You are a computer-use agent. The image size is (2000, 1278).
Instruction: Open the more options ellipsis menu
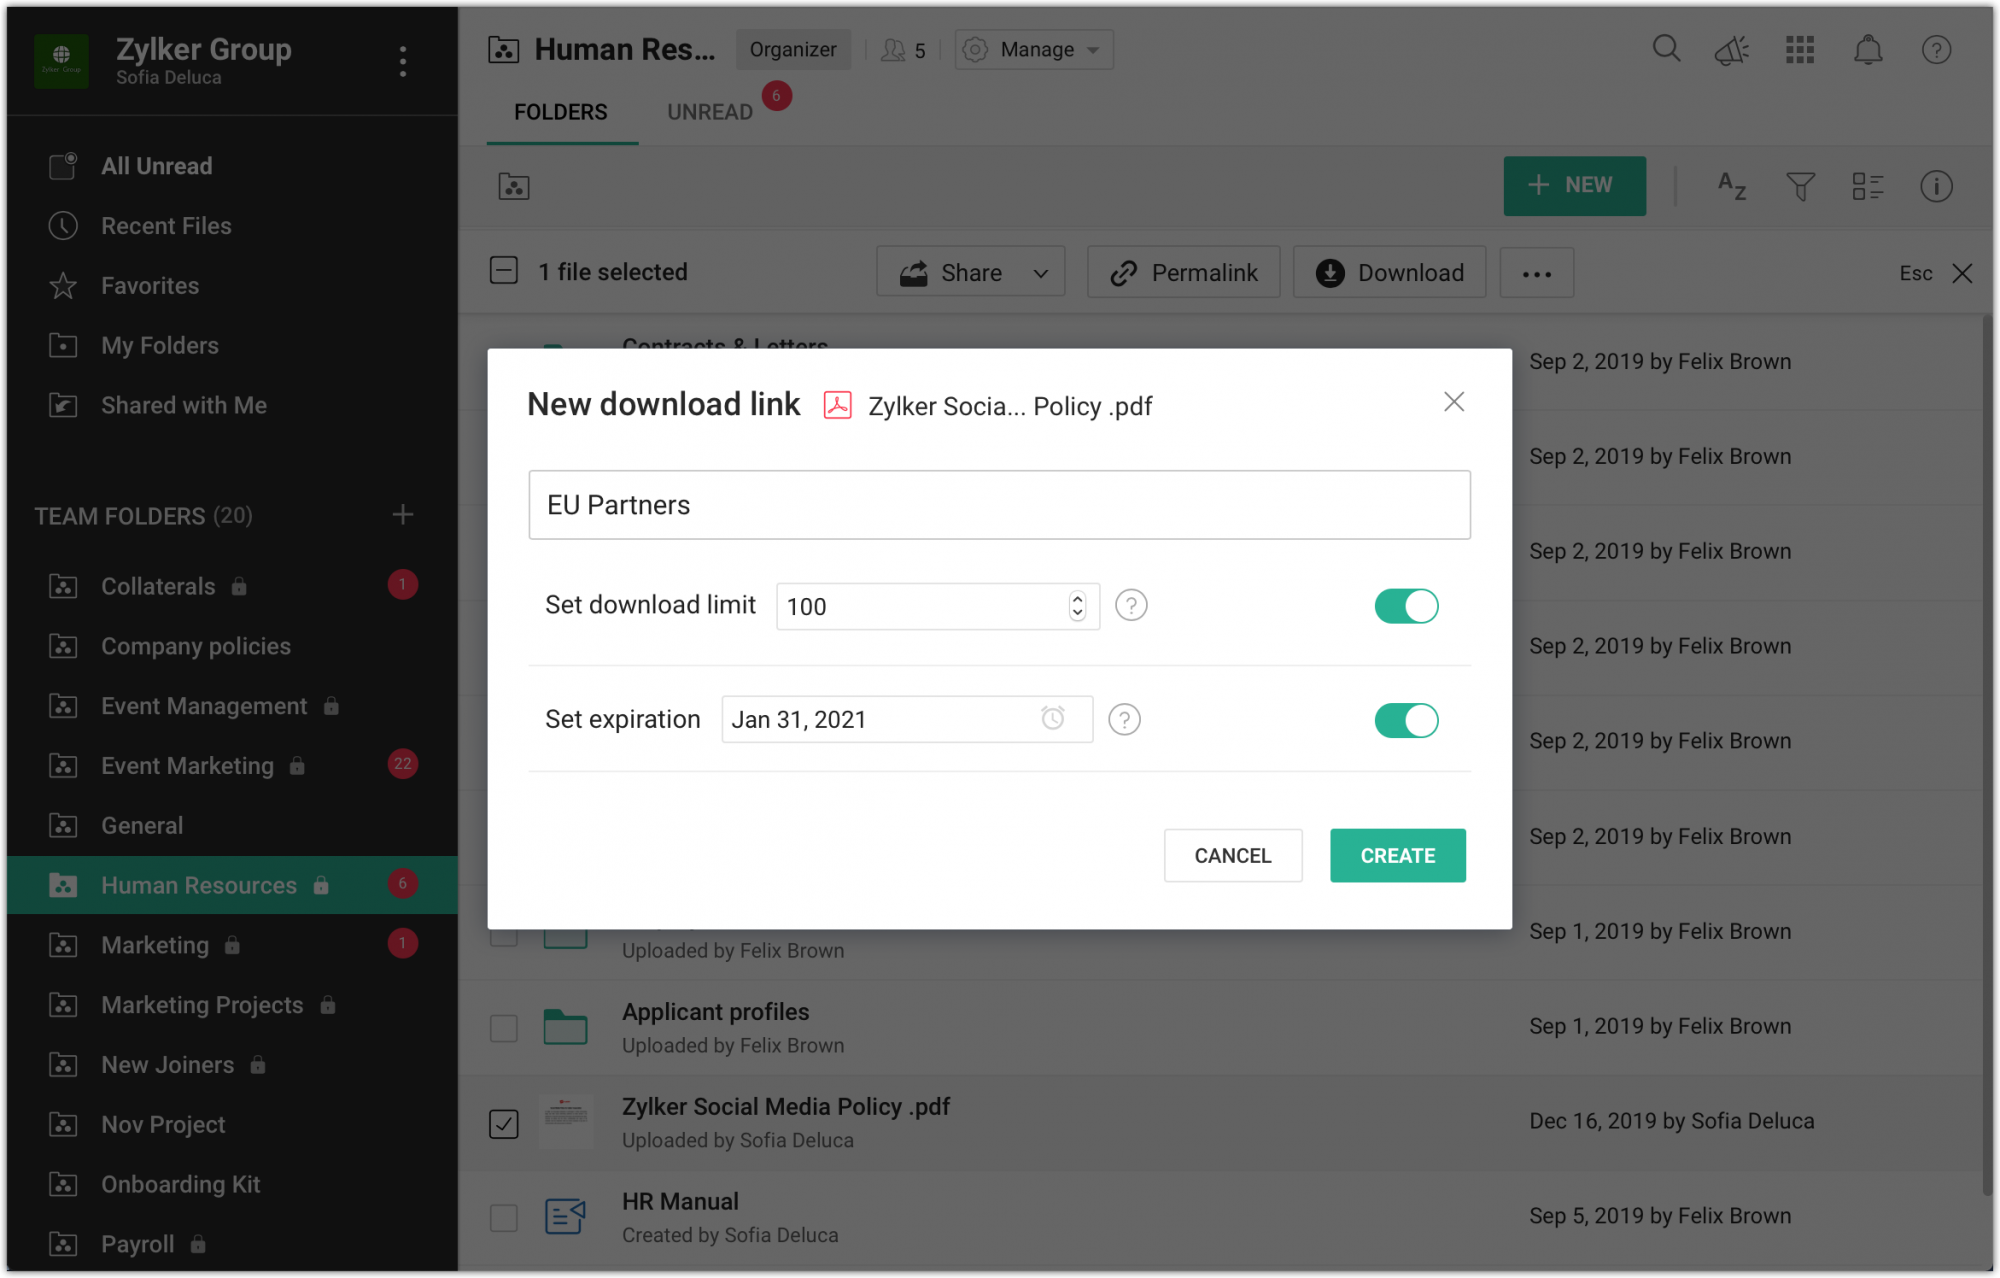pyautogui.click(x=1537, y=272)
